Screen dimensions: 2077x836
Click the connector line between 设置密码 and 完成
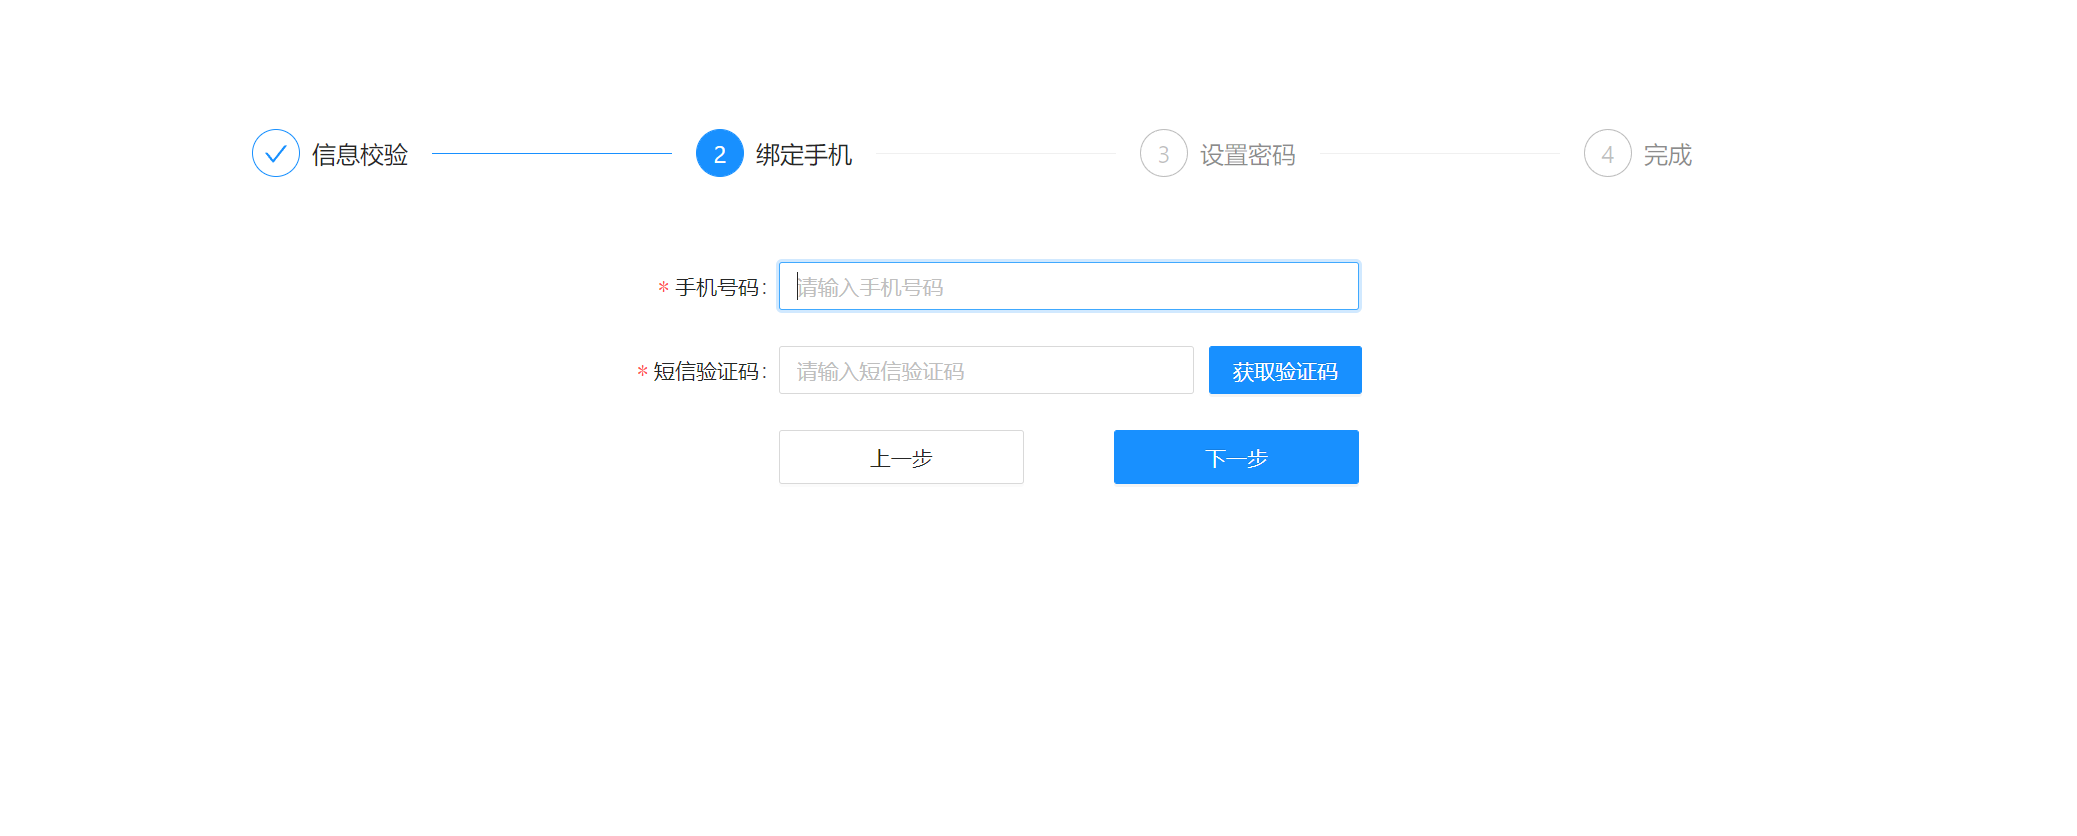(1440, 153)
